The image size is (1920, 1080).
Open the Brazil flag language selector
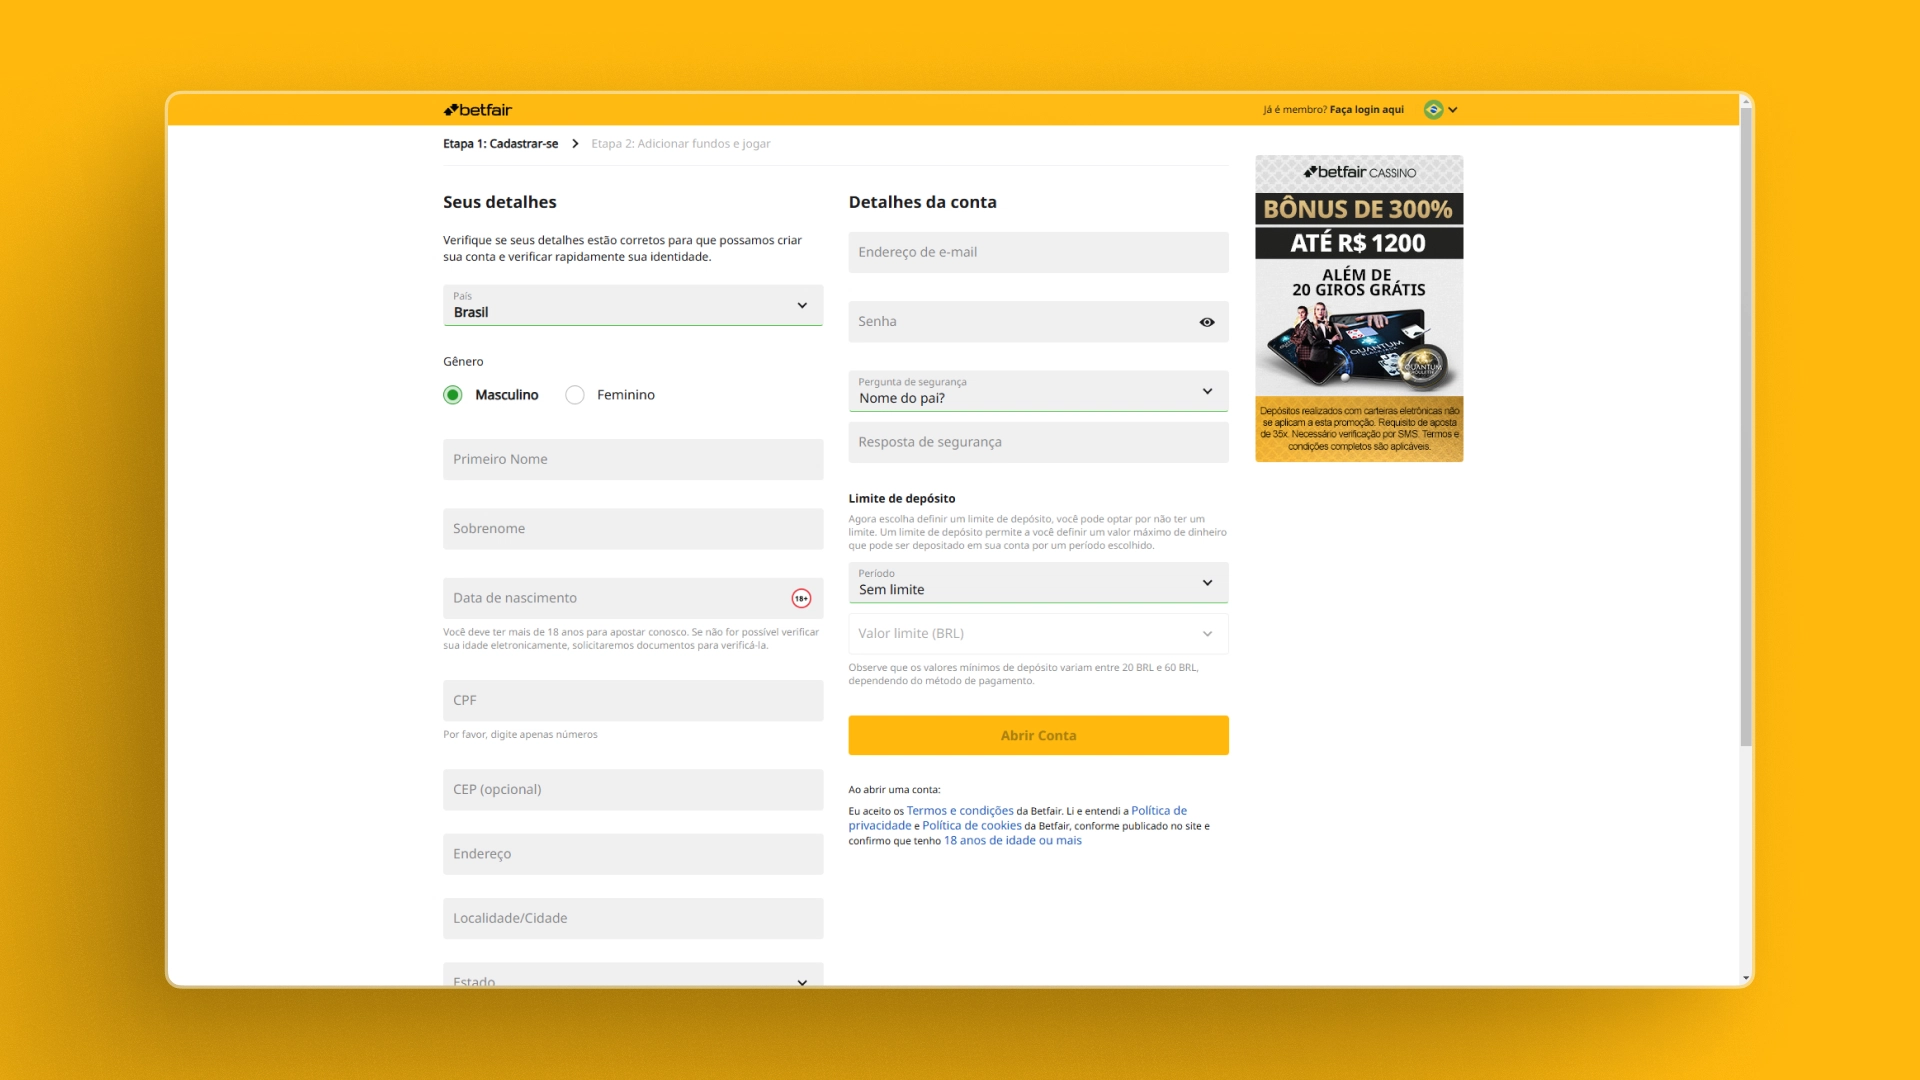click(x=1433, y=110)
